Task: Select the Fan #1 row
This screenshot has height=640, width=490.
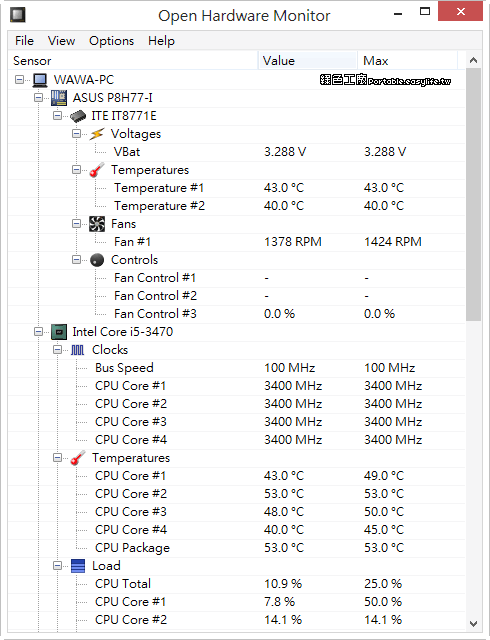Action: point(237,242)
